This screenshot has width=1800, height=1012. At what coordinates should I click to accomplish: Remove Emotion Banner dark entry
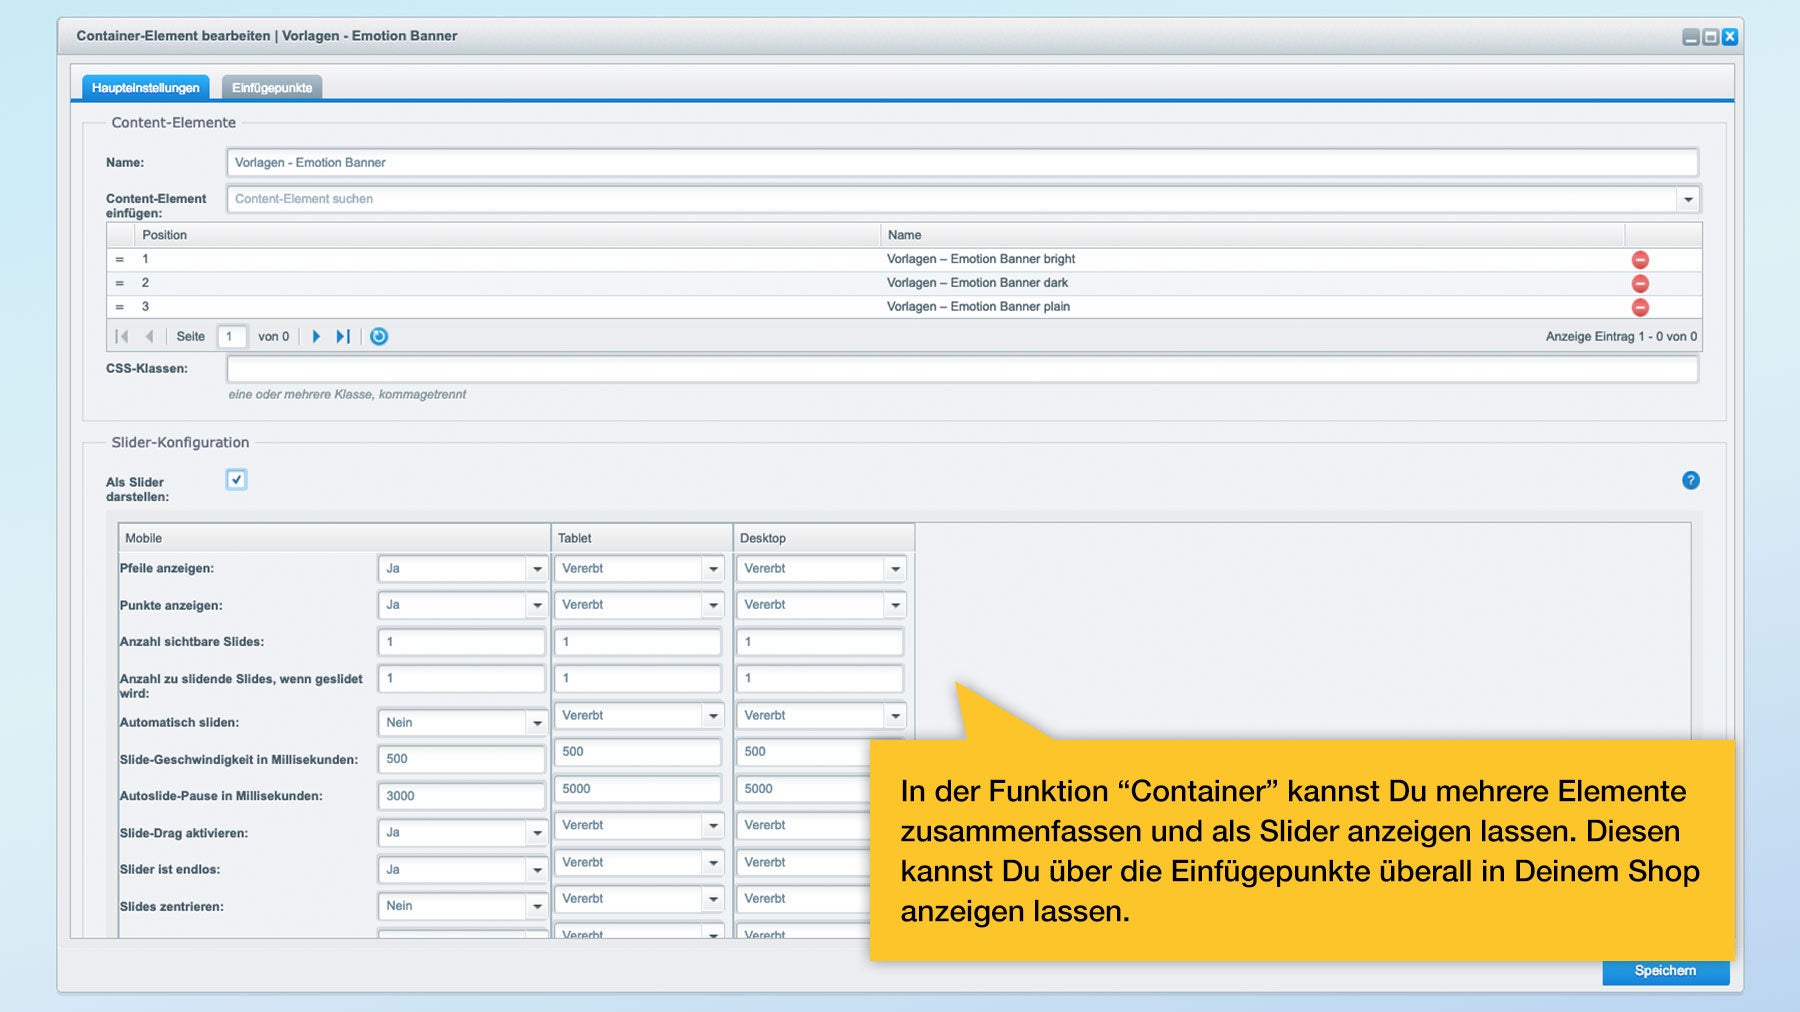point(1640,284)
